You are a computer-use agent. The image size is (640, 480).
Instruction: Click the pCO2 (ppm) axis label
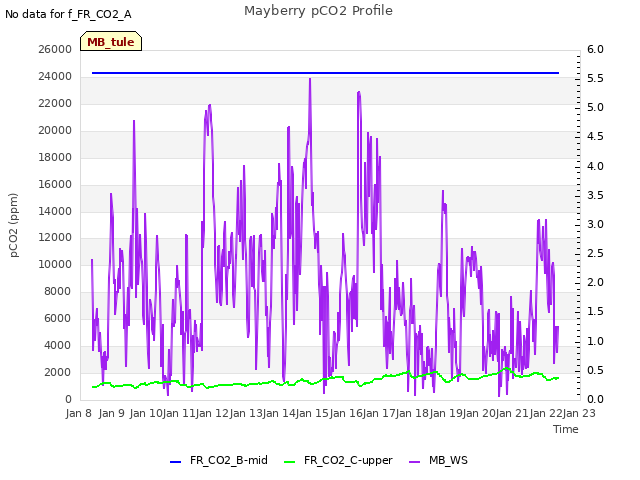tap(14, 225)
